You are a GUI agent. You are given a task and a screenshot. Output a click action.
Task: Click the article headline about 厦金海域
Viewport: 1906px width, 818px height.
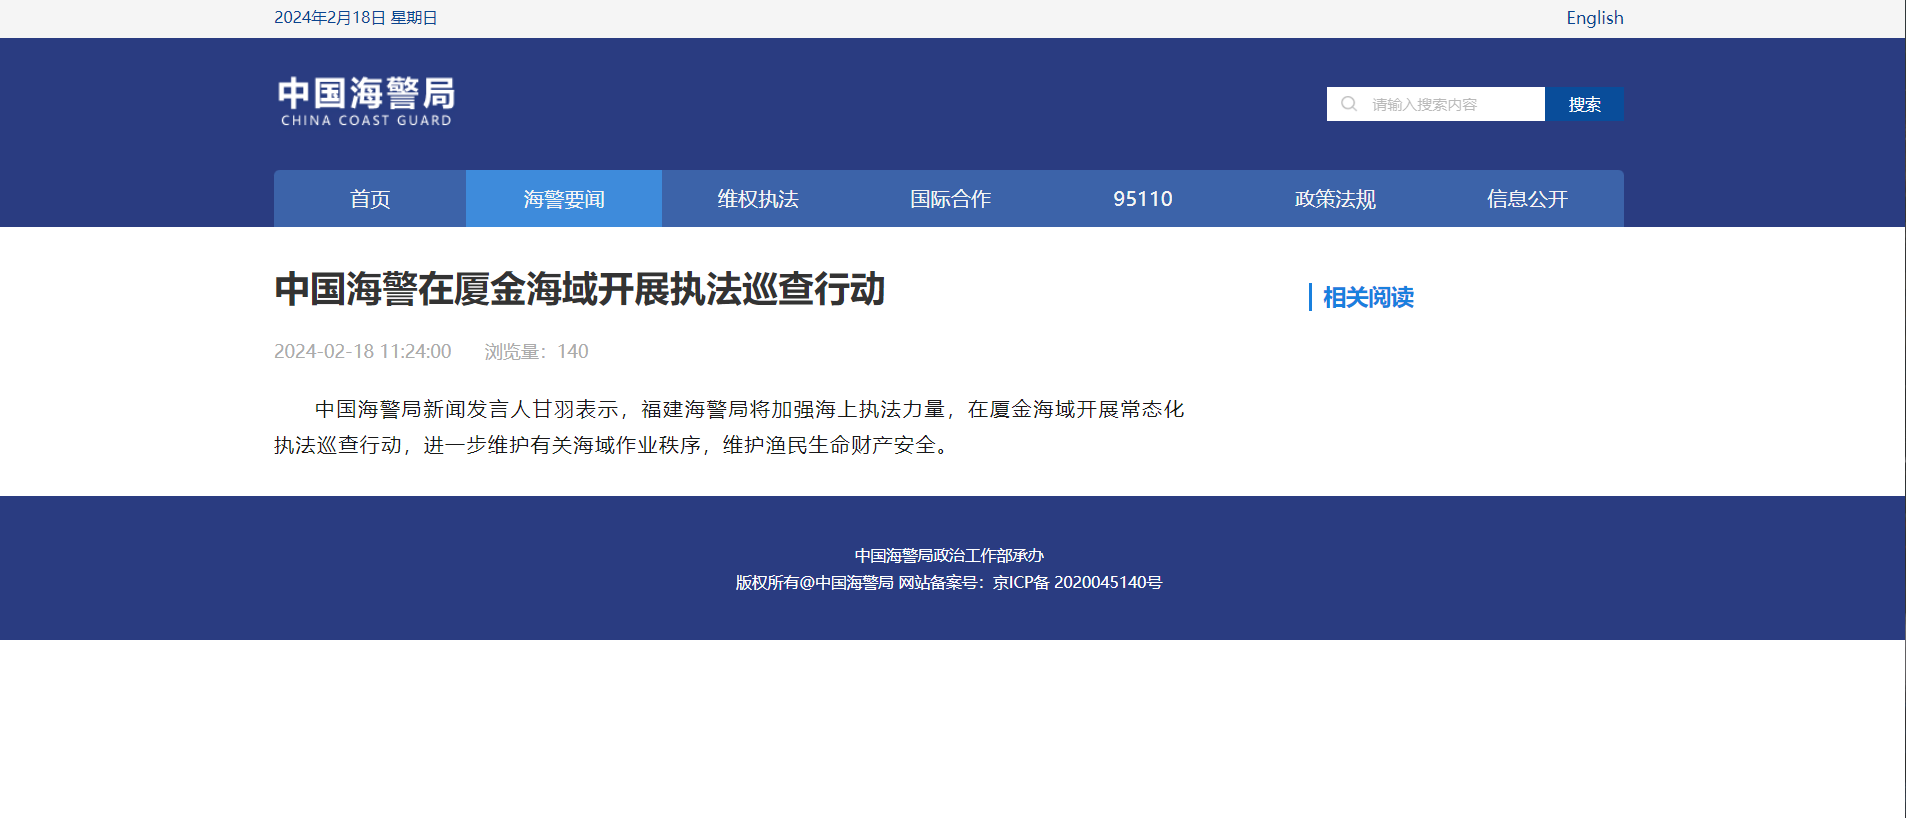tap(579, 289)
